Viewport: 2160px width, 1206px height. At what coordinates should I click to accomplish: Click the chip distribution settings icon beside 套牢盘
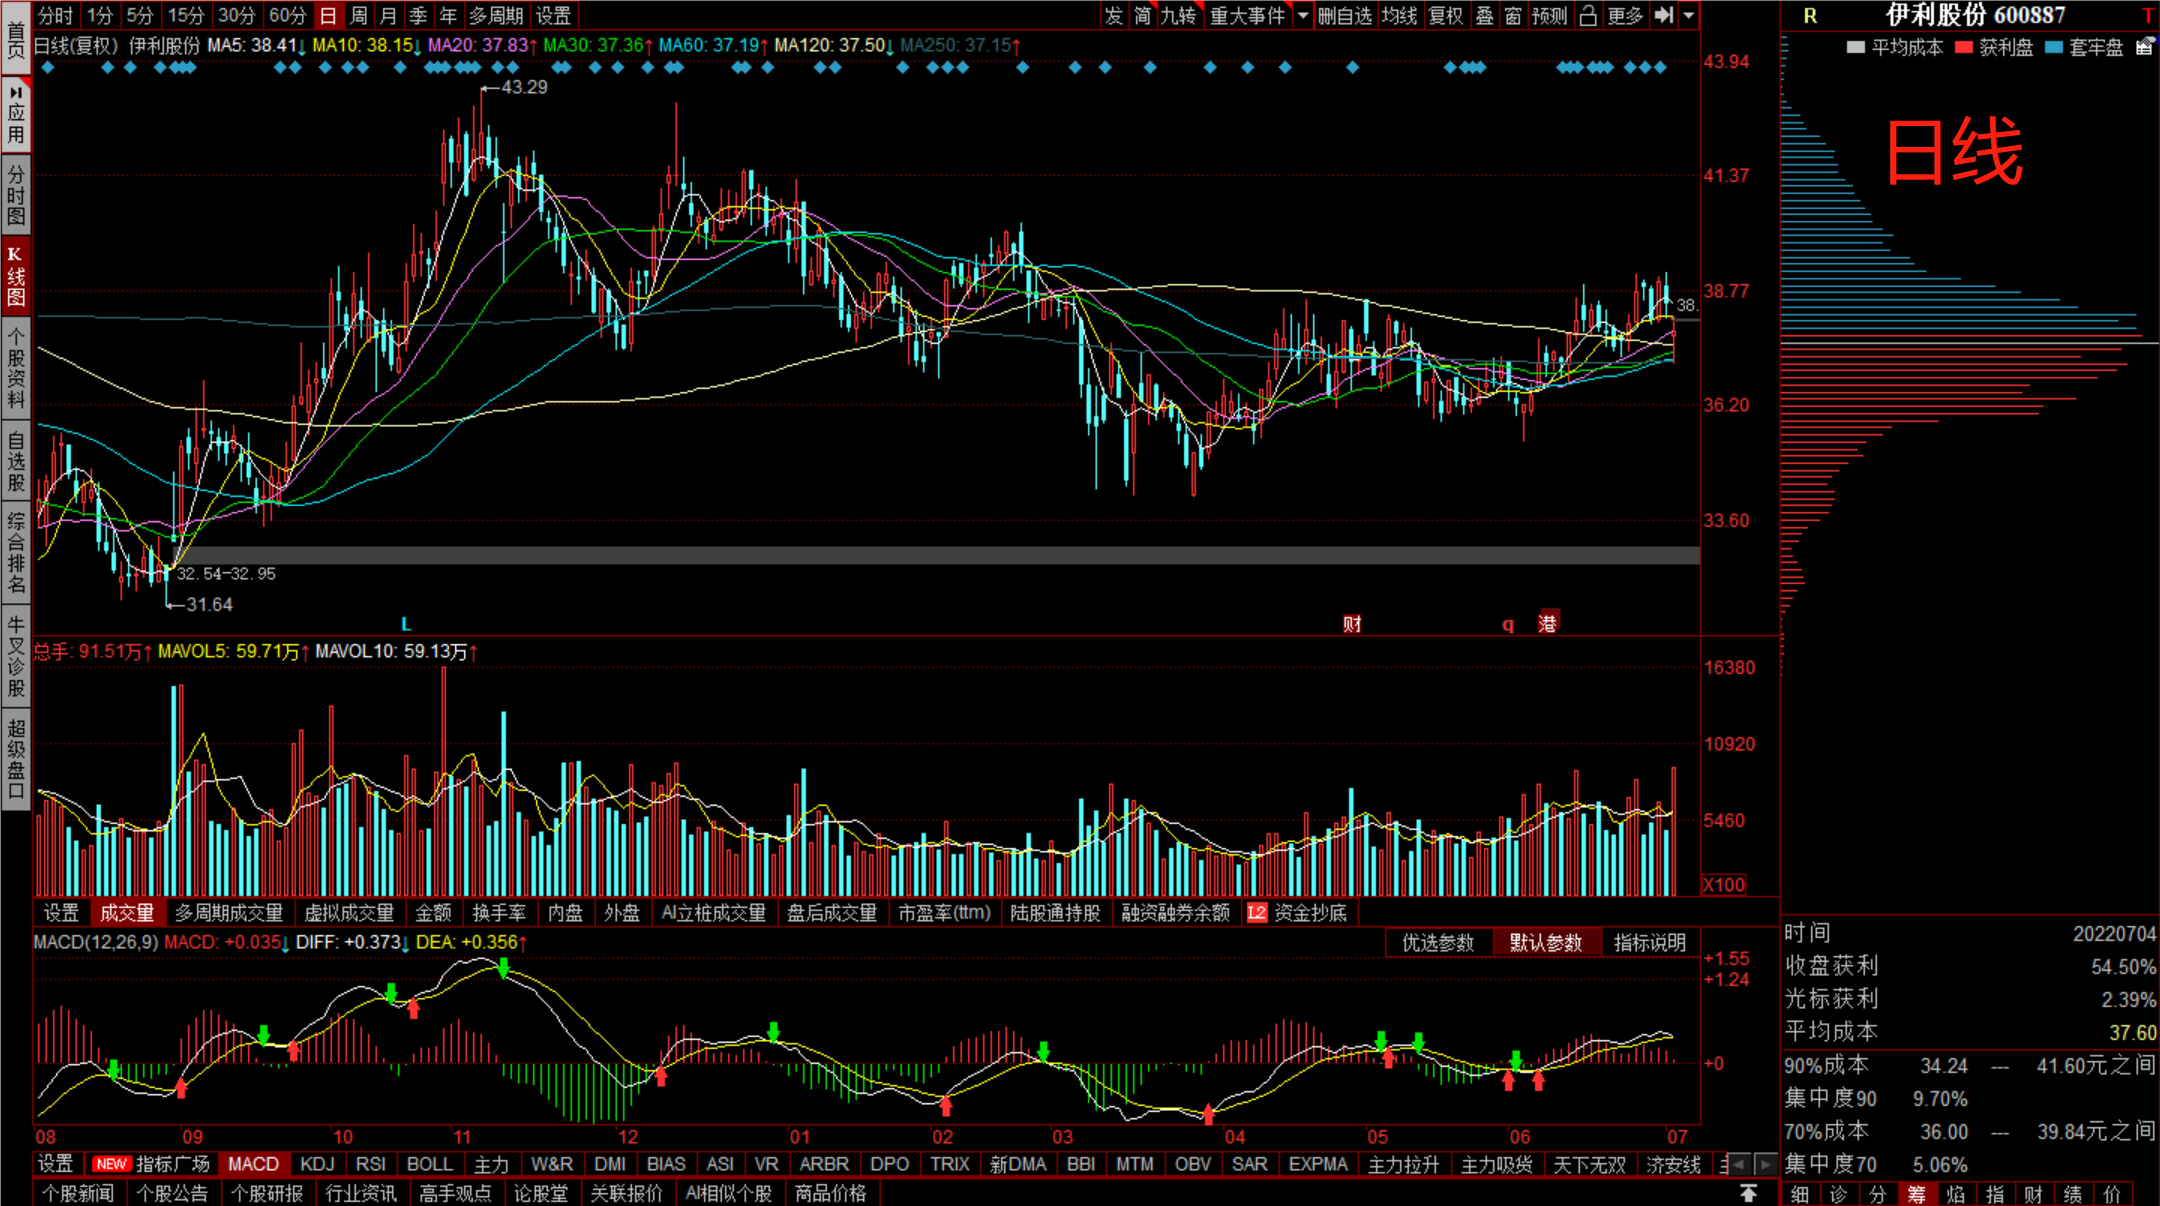[x=2144, y=47]
